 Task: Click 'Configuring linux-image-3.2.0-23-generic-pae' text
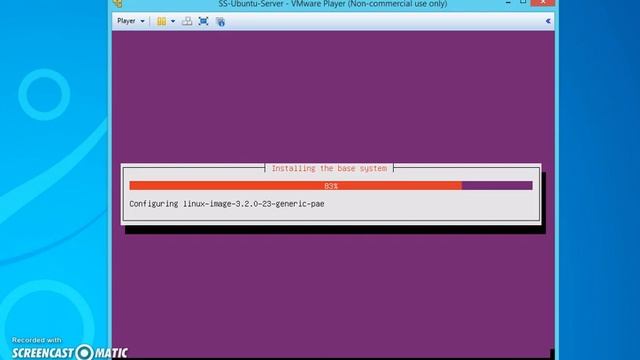(x=227, y=204)
